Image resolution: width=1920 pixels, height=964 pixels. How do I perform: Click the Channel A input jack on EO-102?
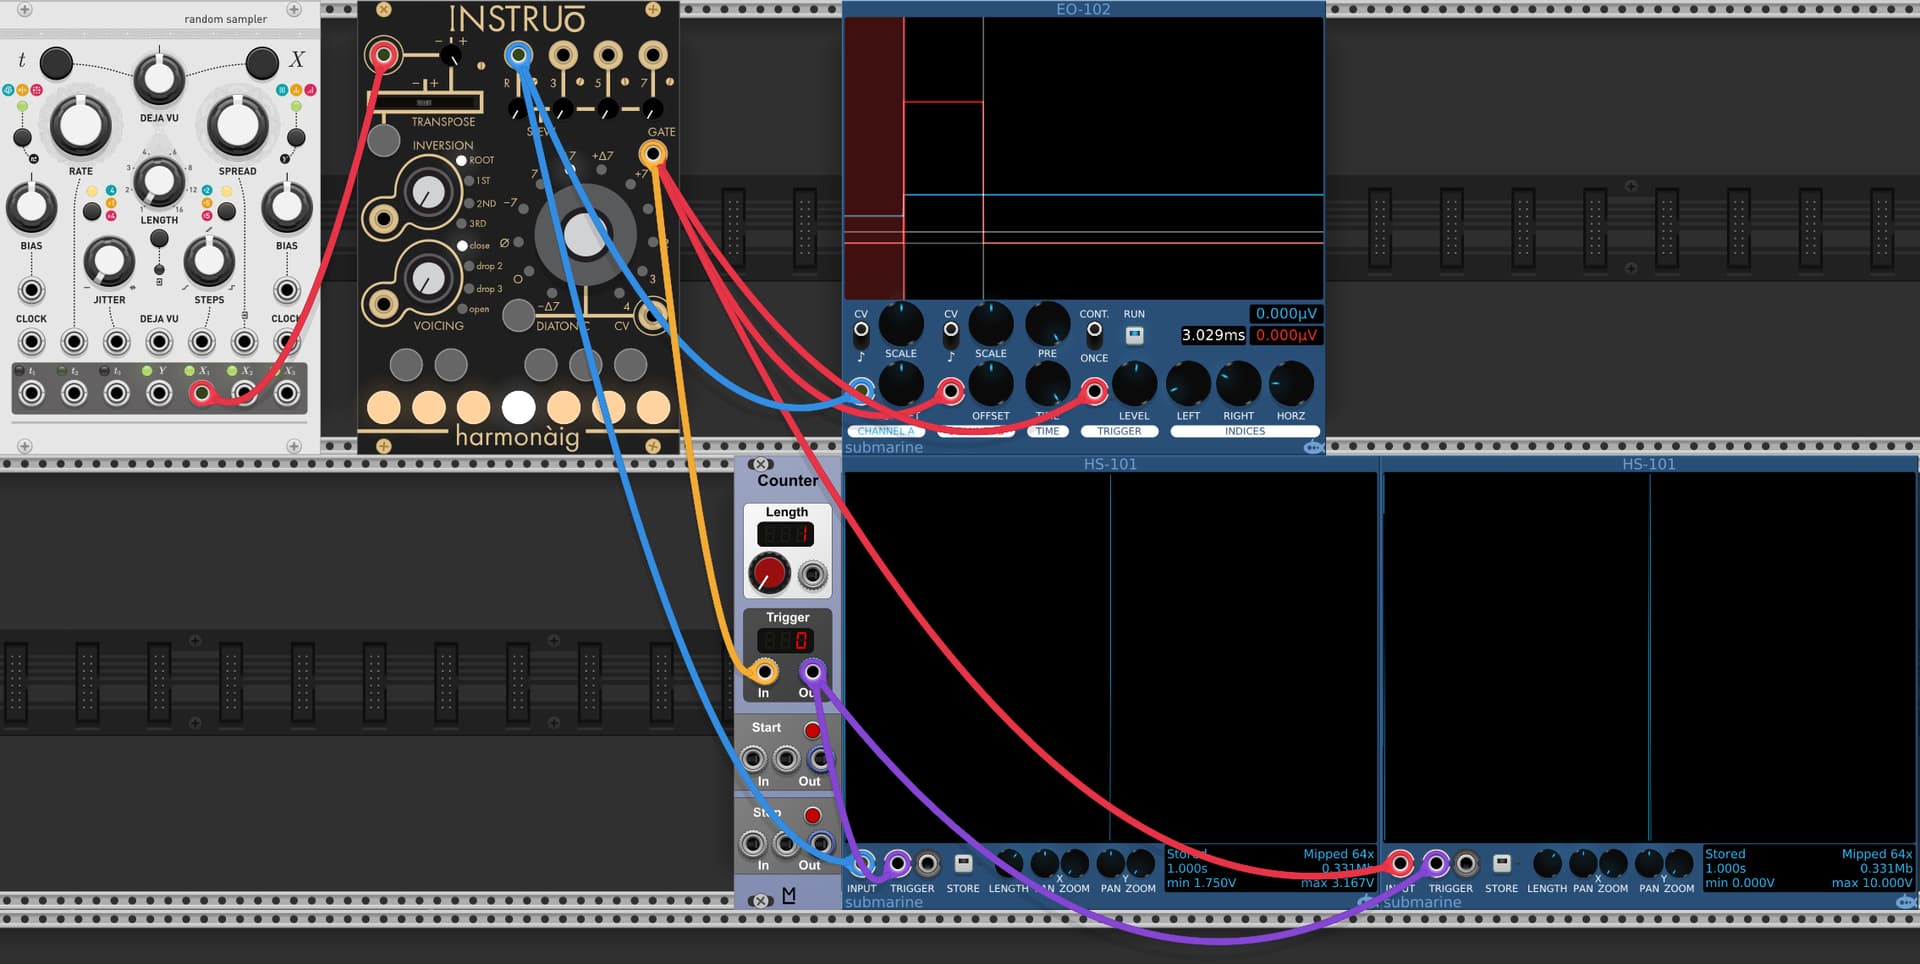coord(861,390)
